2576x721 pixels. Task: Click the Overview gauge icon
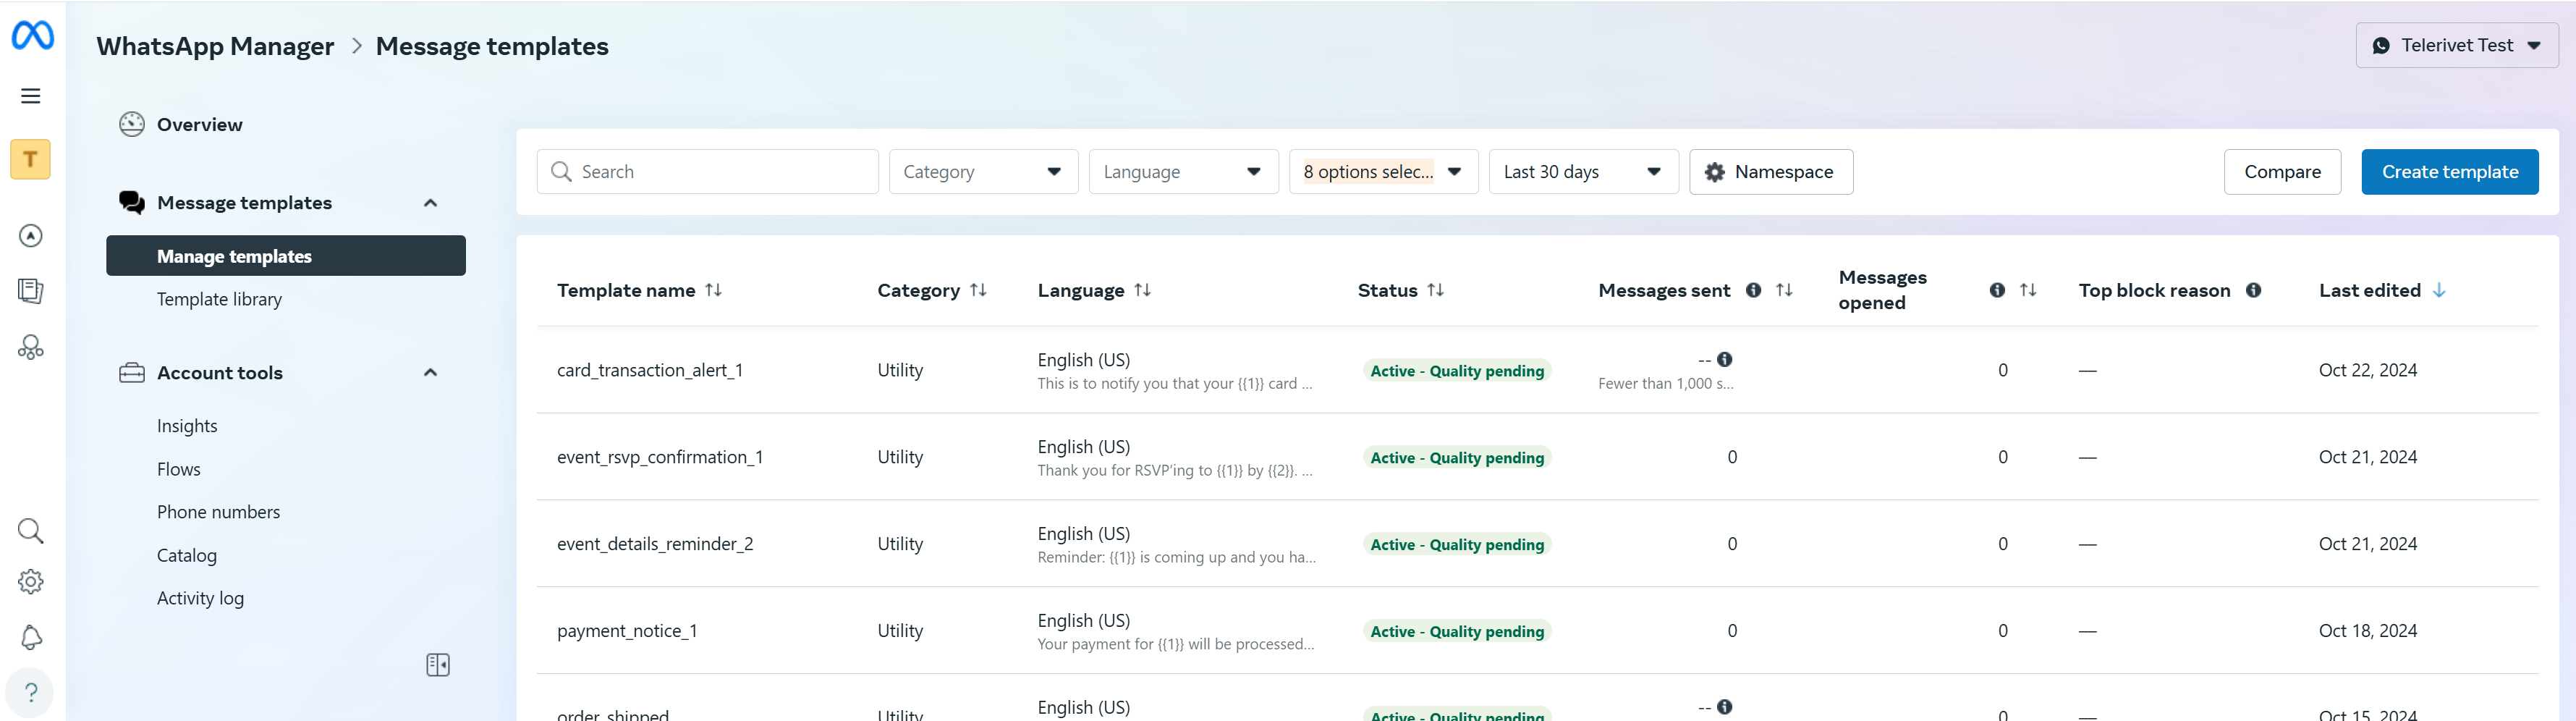(x=132, y=124)
